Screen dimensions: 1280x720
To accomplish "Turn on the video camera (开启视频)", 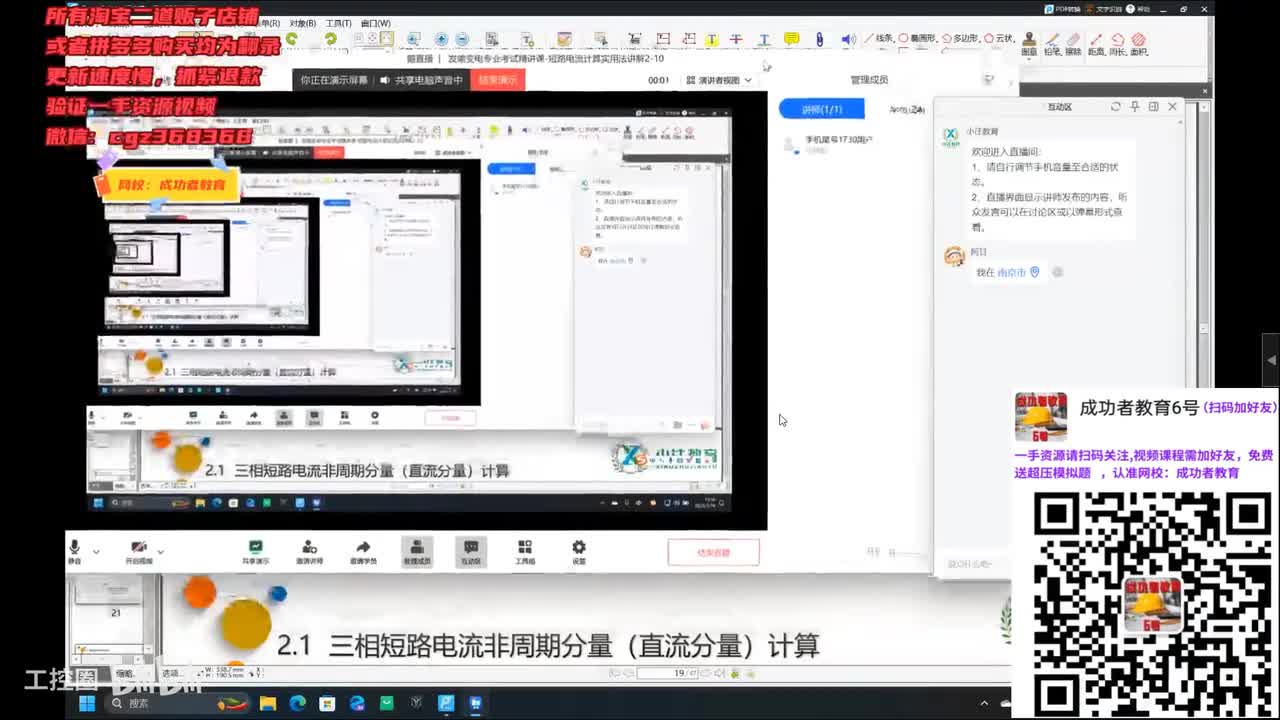I will click(138, 551).
